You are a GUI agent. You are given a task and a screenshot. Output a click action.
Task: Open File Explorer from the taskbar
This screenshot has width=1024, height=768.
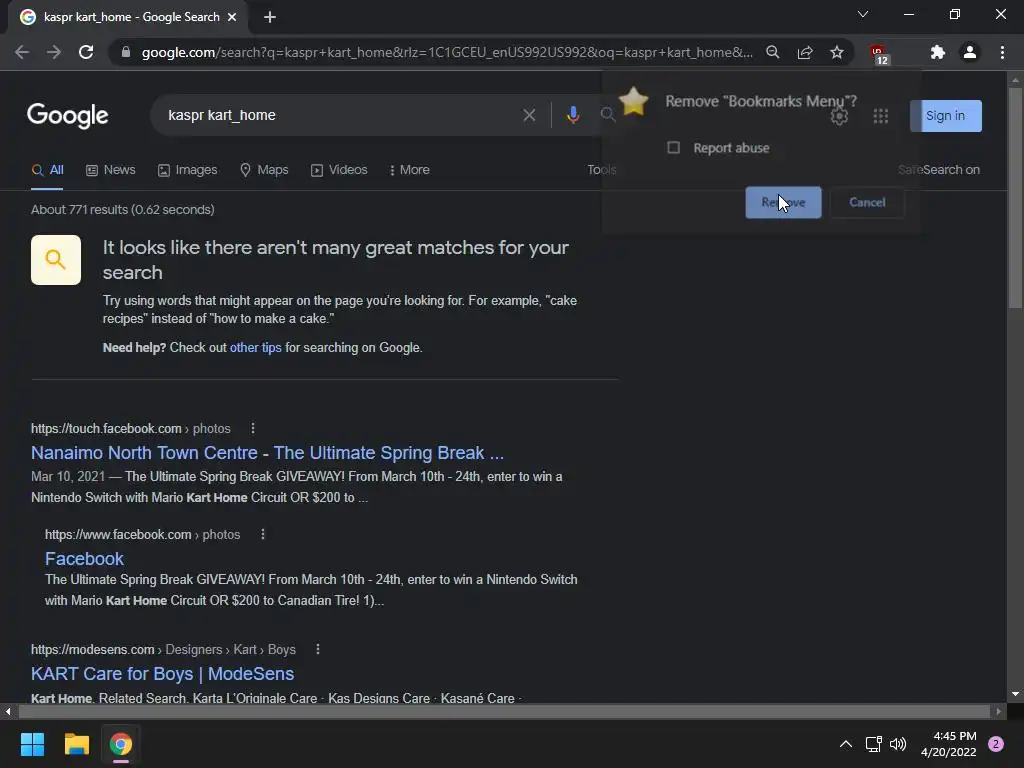point(76,744)
